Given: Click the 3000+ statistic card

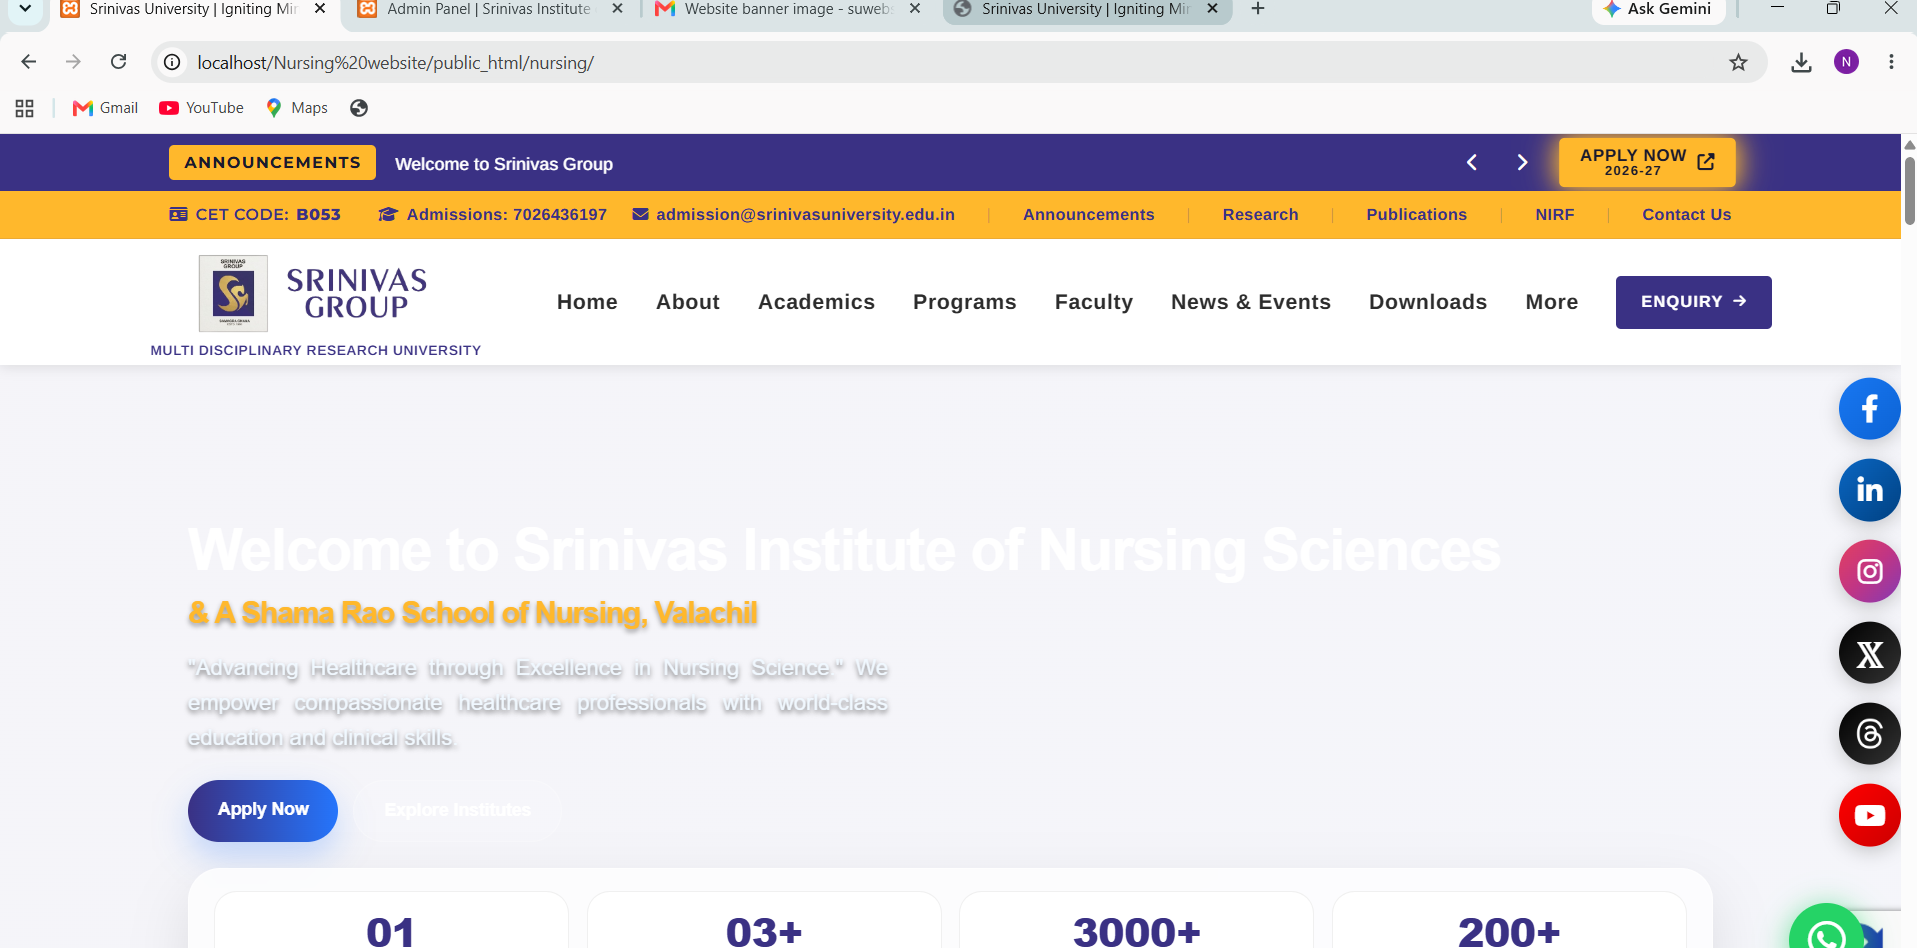Looking at the screenshot, I should (x=1136, y=921).
